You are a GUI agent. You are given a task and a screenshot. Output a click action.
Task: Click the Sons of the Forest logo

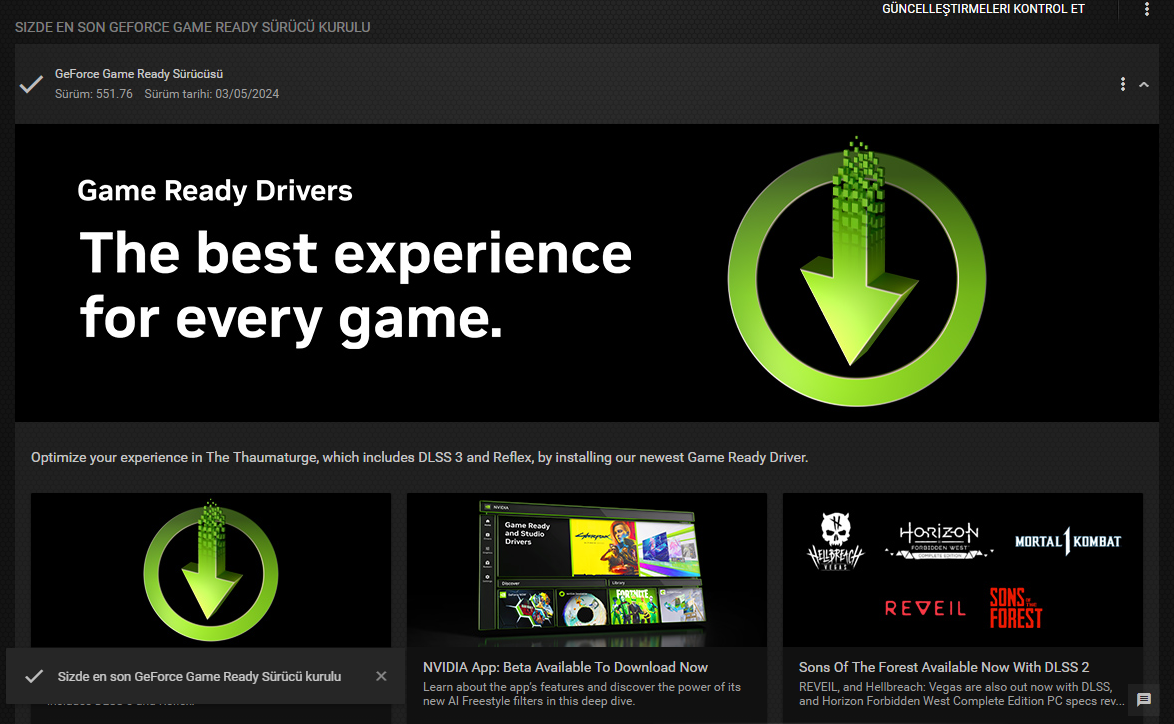pos(1016,608)
